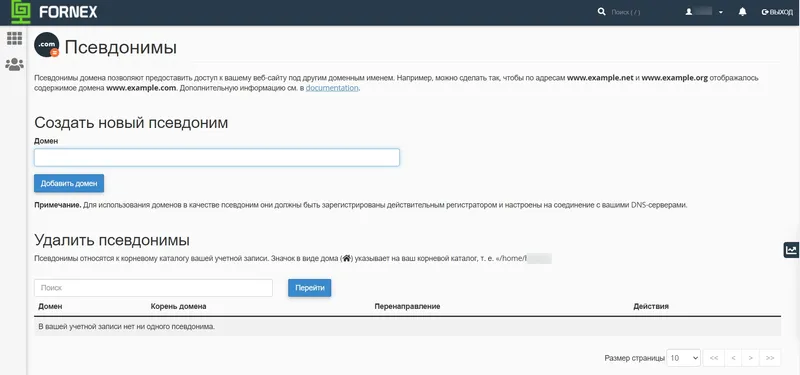800x375 pixels.
Task: Open the notifications bell icon
Action: [x=742, y=12]
